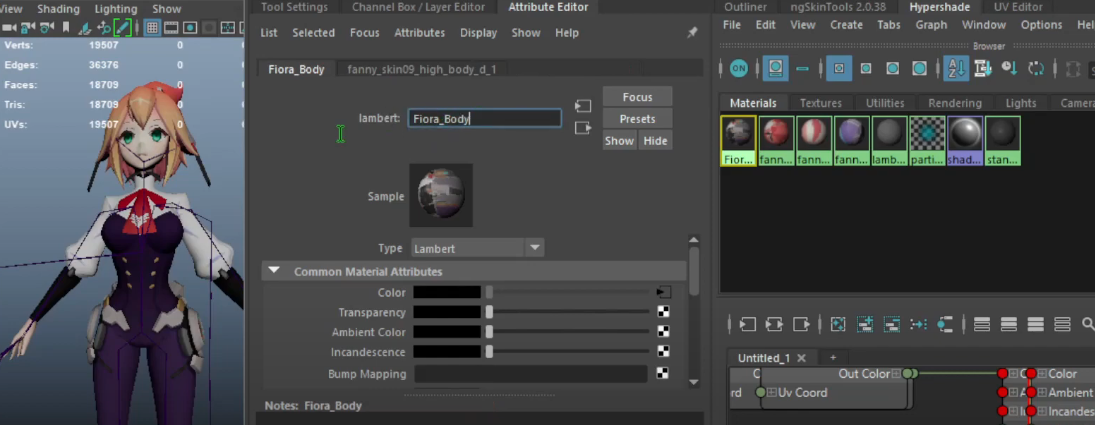The image size is (1095, 425).
Task: Click the Presets button
Action: (638, 119)
